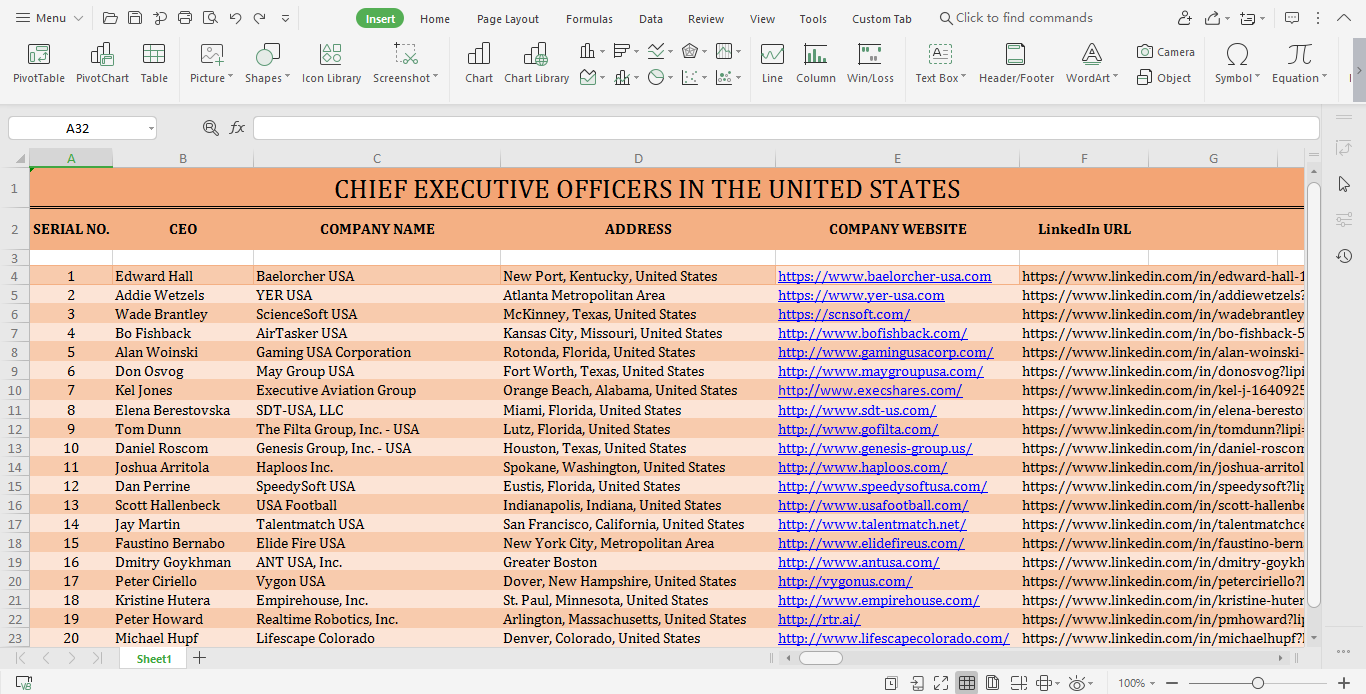Open the baelorcher-usa.com website link
1366x694 pixels.
coord(885,276)
